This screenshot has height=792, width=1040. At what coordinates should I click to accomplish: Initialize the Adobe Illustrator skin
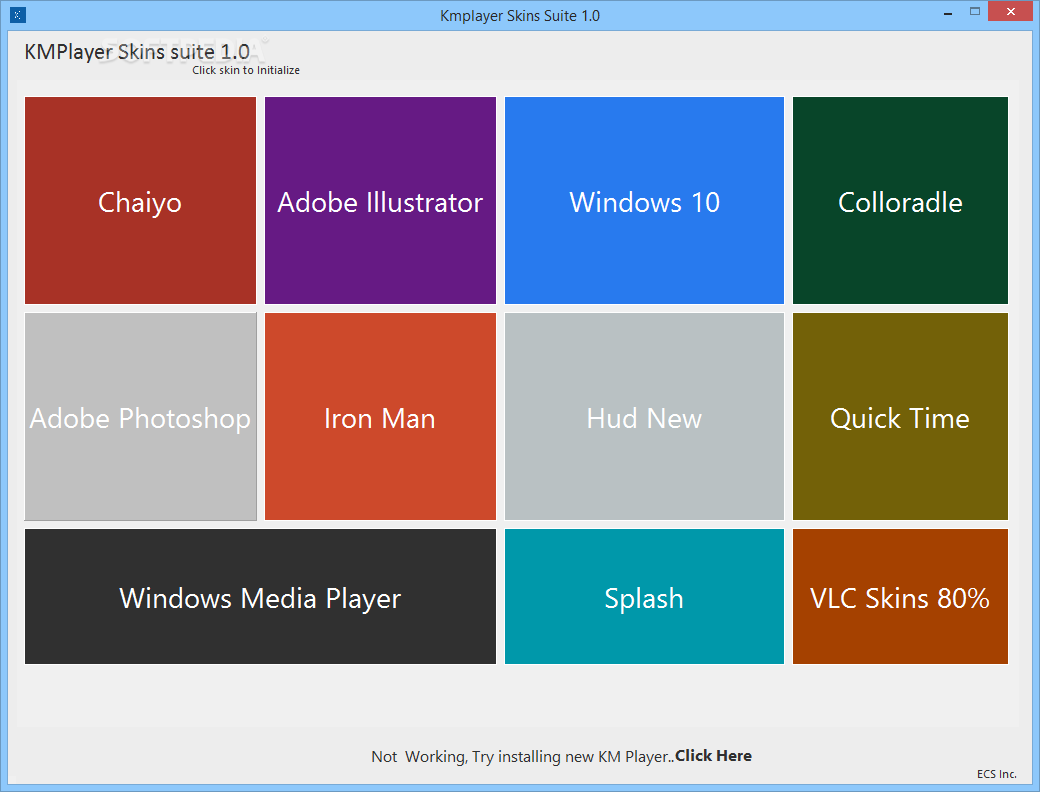[380, 200]
